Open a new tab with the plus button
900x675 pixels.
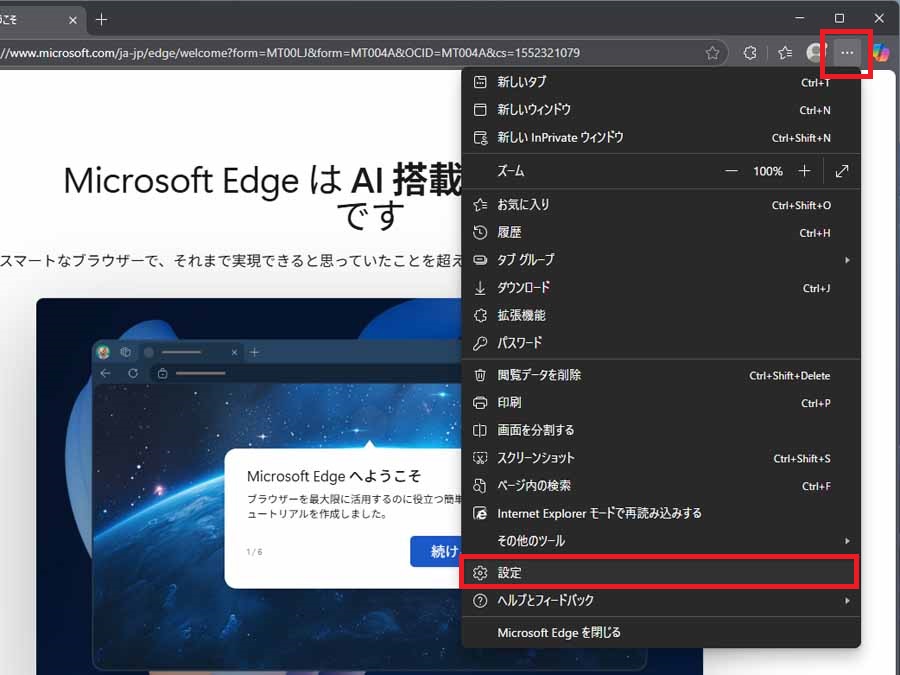(101, 19)
